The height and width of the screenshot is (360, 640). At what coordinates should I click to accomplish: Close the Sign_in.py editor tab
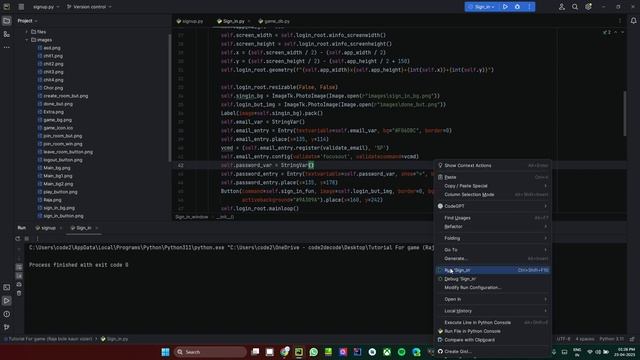(x=249, y=21)
